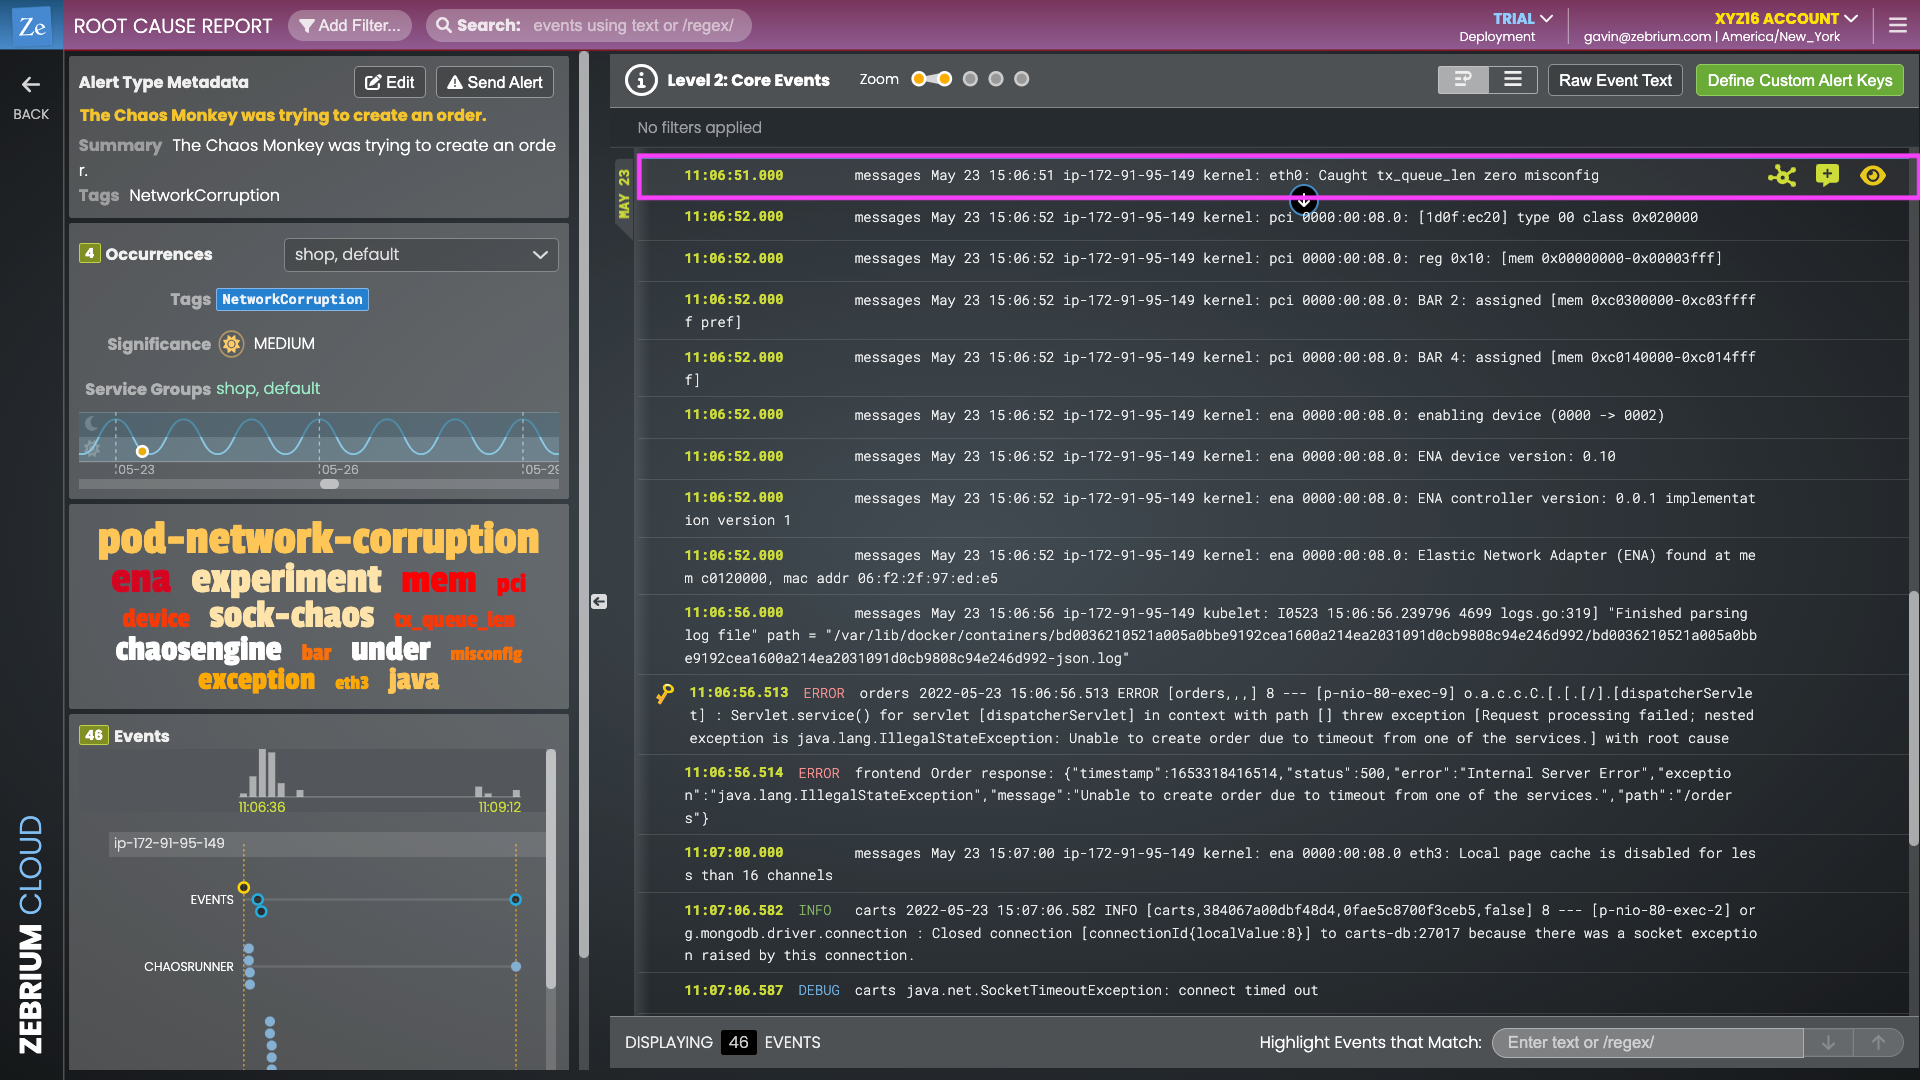This screenshot has width=1920, height=1080.
Task: Add a comment on the tx_queue_len misconfig event
Action: [1829, 175]
